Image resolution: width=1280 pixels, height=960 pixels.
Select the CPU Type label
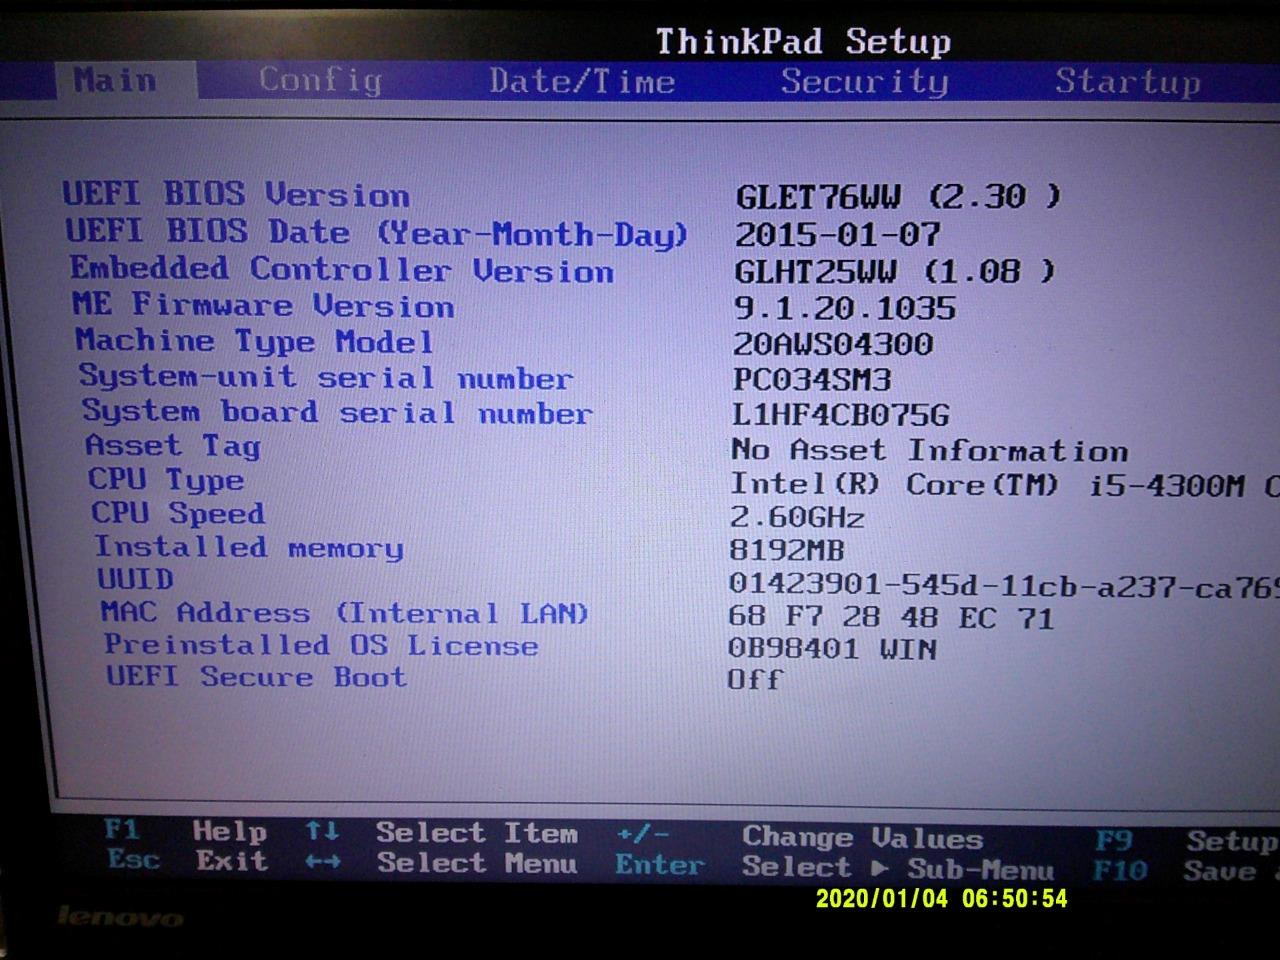coord(166,480)
